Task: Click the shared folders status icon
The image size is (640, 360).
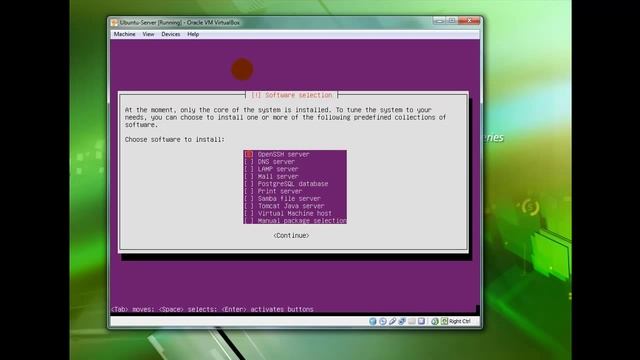Action: (x=412, y=321)
